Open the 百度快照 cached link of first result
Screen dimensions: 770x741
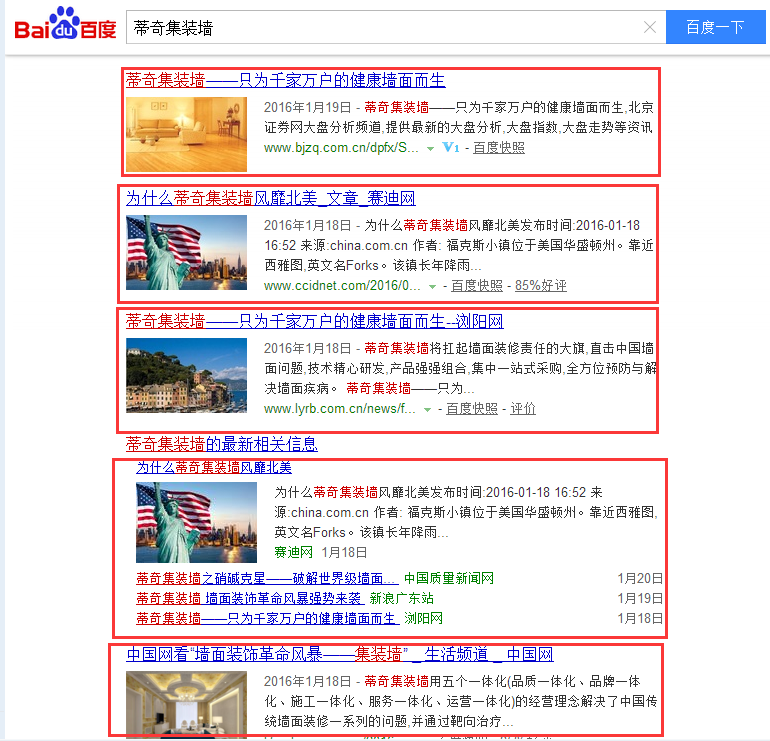click(x=498, y=148)
